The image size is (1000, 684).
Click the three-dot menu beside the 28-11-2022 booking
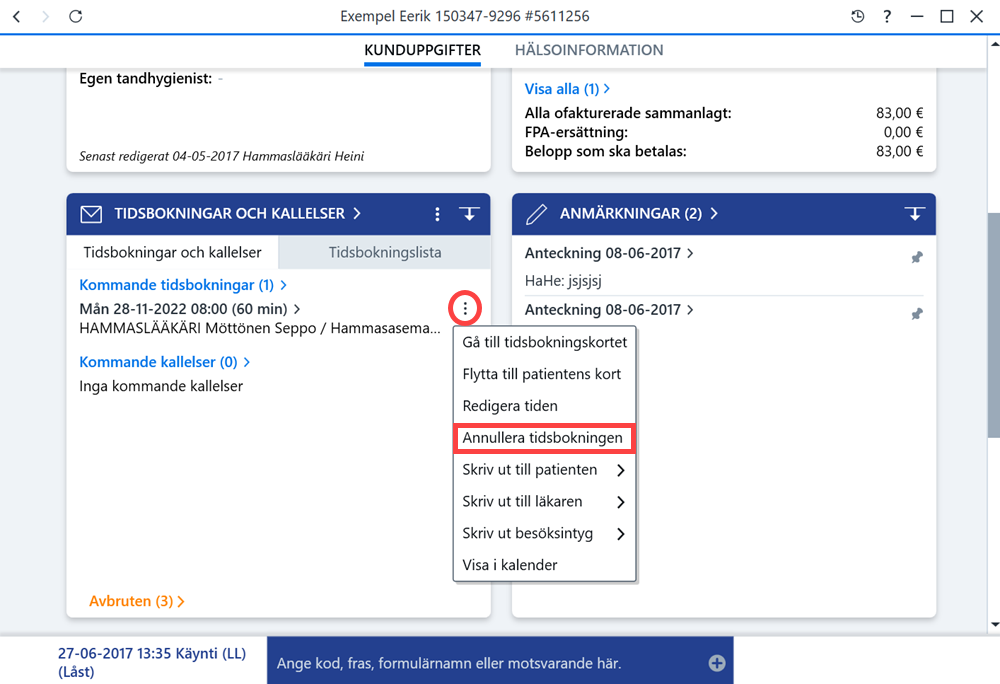tap(465, 309)
